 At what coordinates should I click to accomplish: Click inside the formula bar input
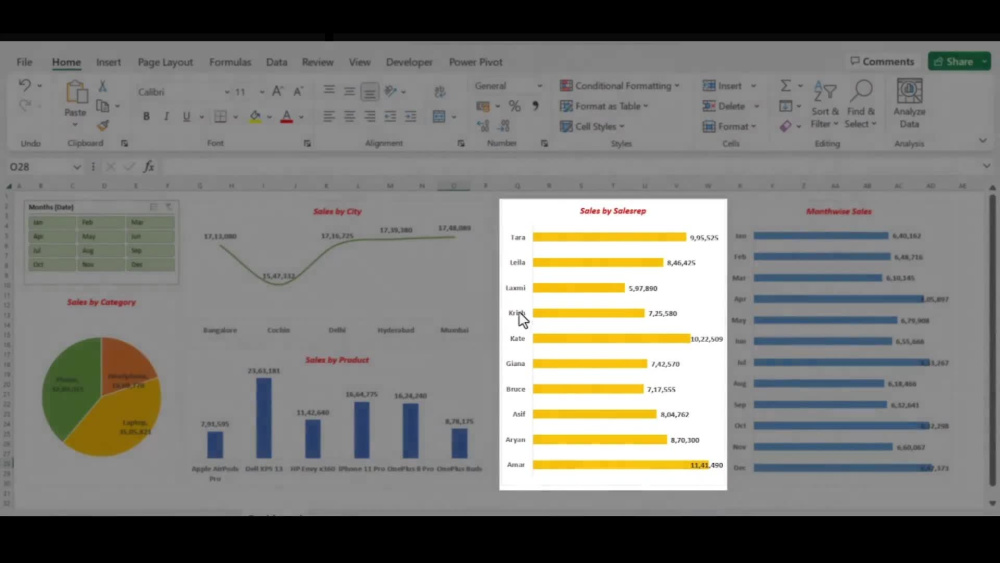pyautogui.click(x=568, y=166)
